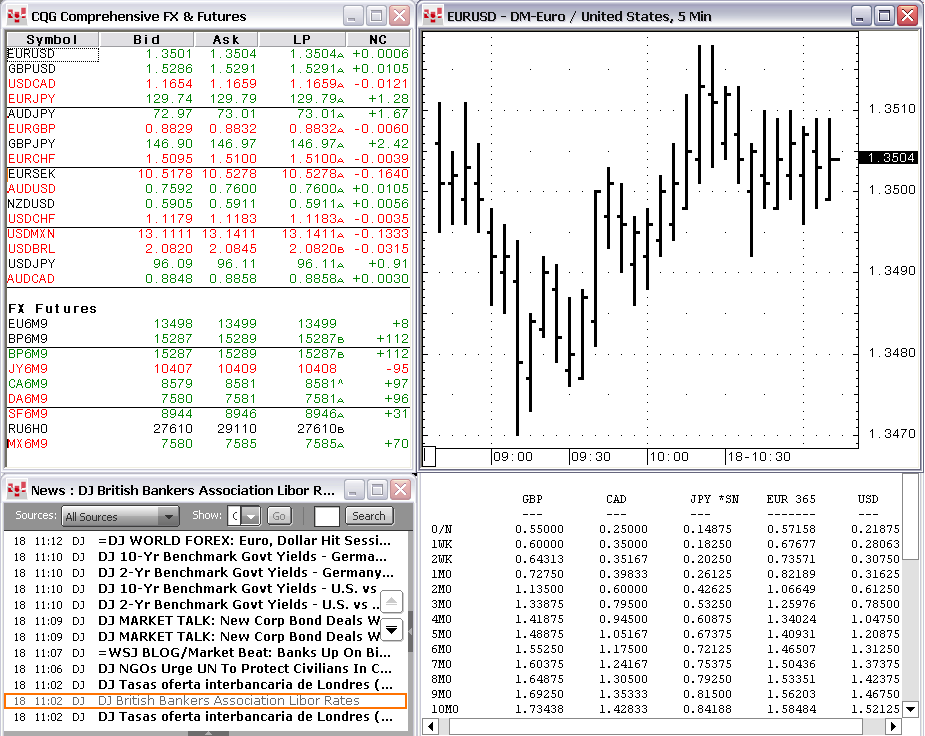Screen dimensions: 925x736
Task: Minimize the CQG Comprehensive FX & Futures window
Action: [354, 16]
